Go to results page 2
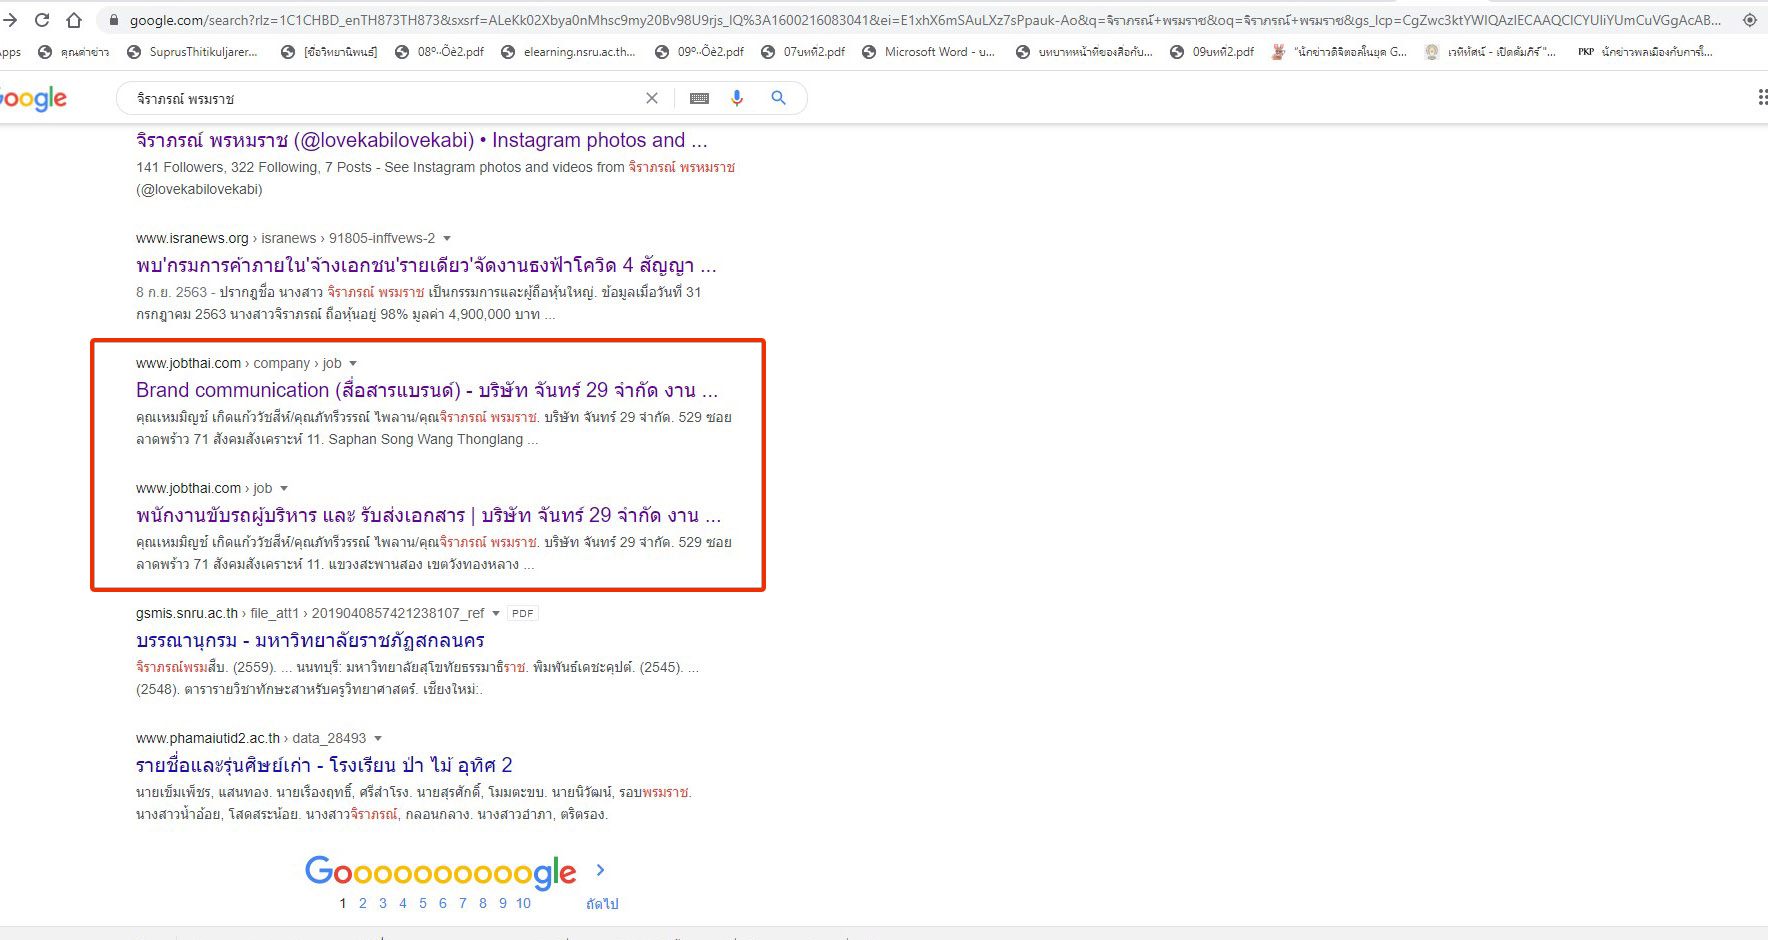 [362, 903]
